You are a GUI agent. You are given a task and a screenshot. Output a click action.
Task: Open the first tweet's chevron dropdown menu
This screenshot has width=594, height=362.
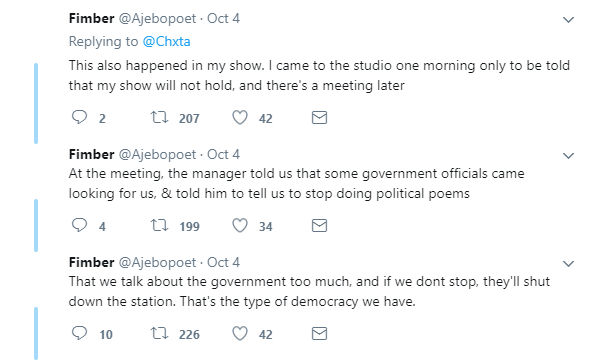[x=568, y=20]
